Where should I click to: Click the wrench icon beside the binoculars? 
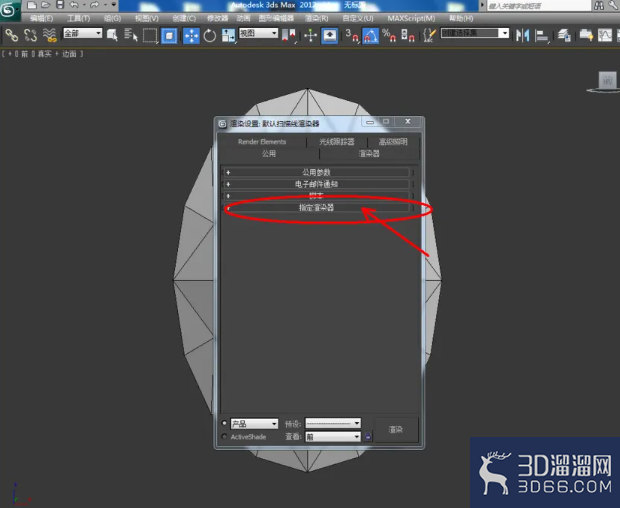(x=614, y=5)
